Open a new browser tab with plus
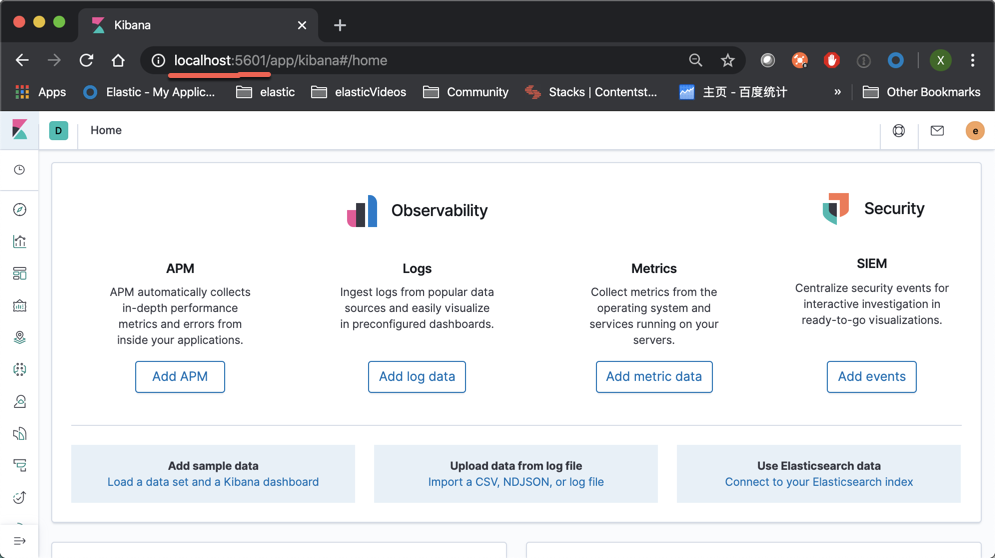This screenshot has height=558, width=995. click(x=340, y=25)
